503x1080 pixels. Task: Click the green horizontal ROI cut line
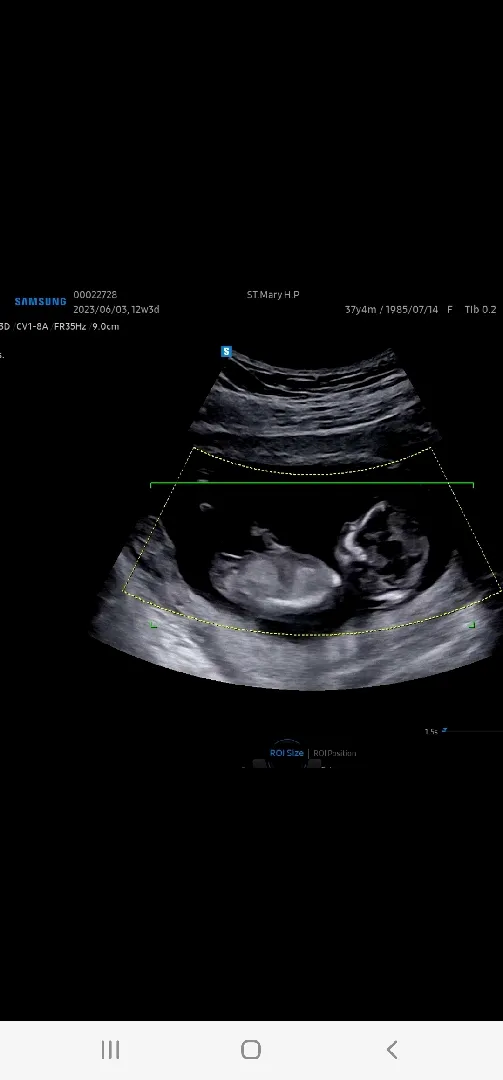coord(311,484)
